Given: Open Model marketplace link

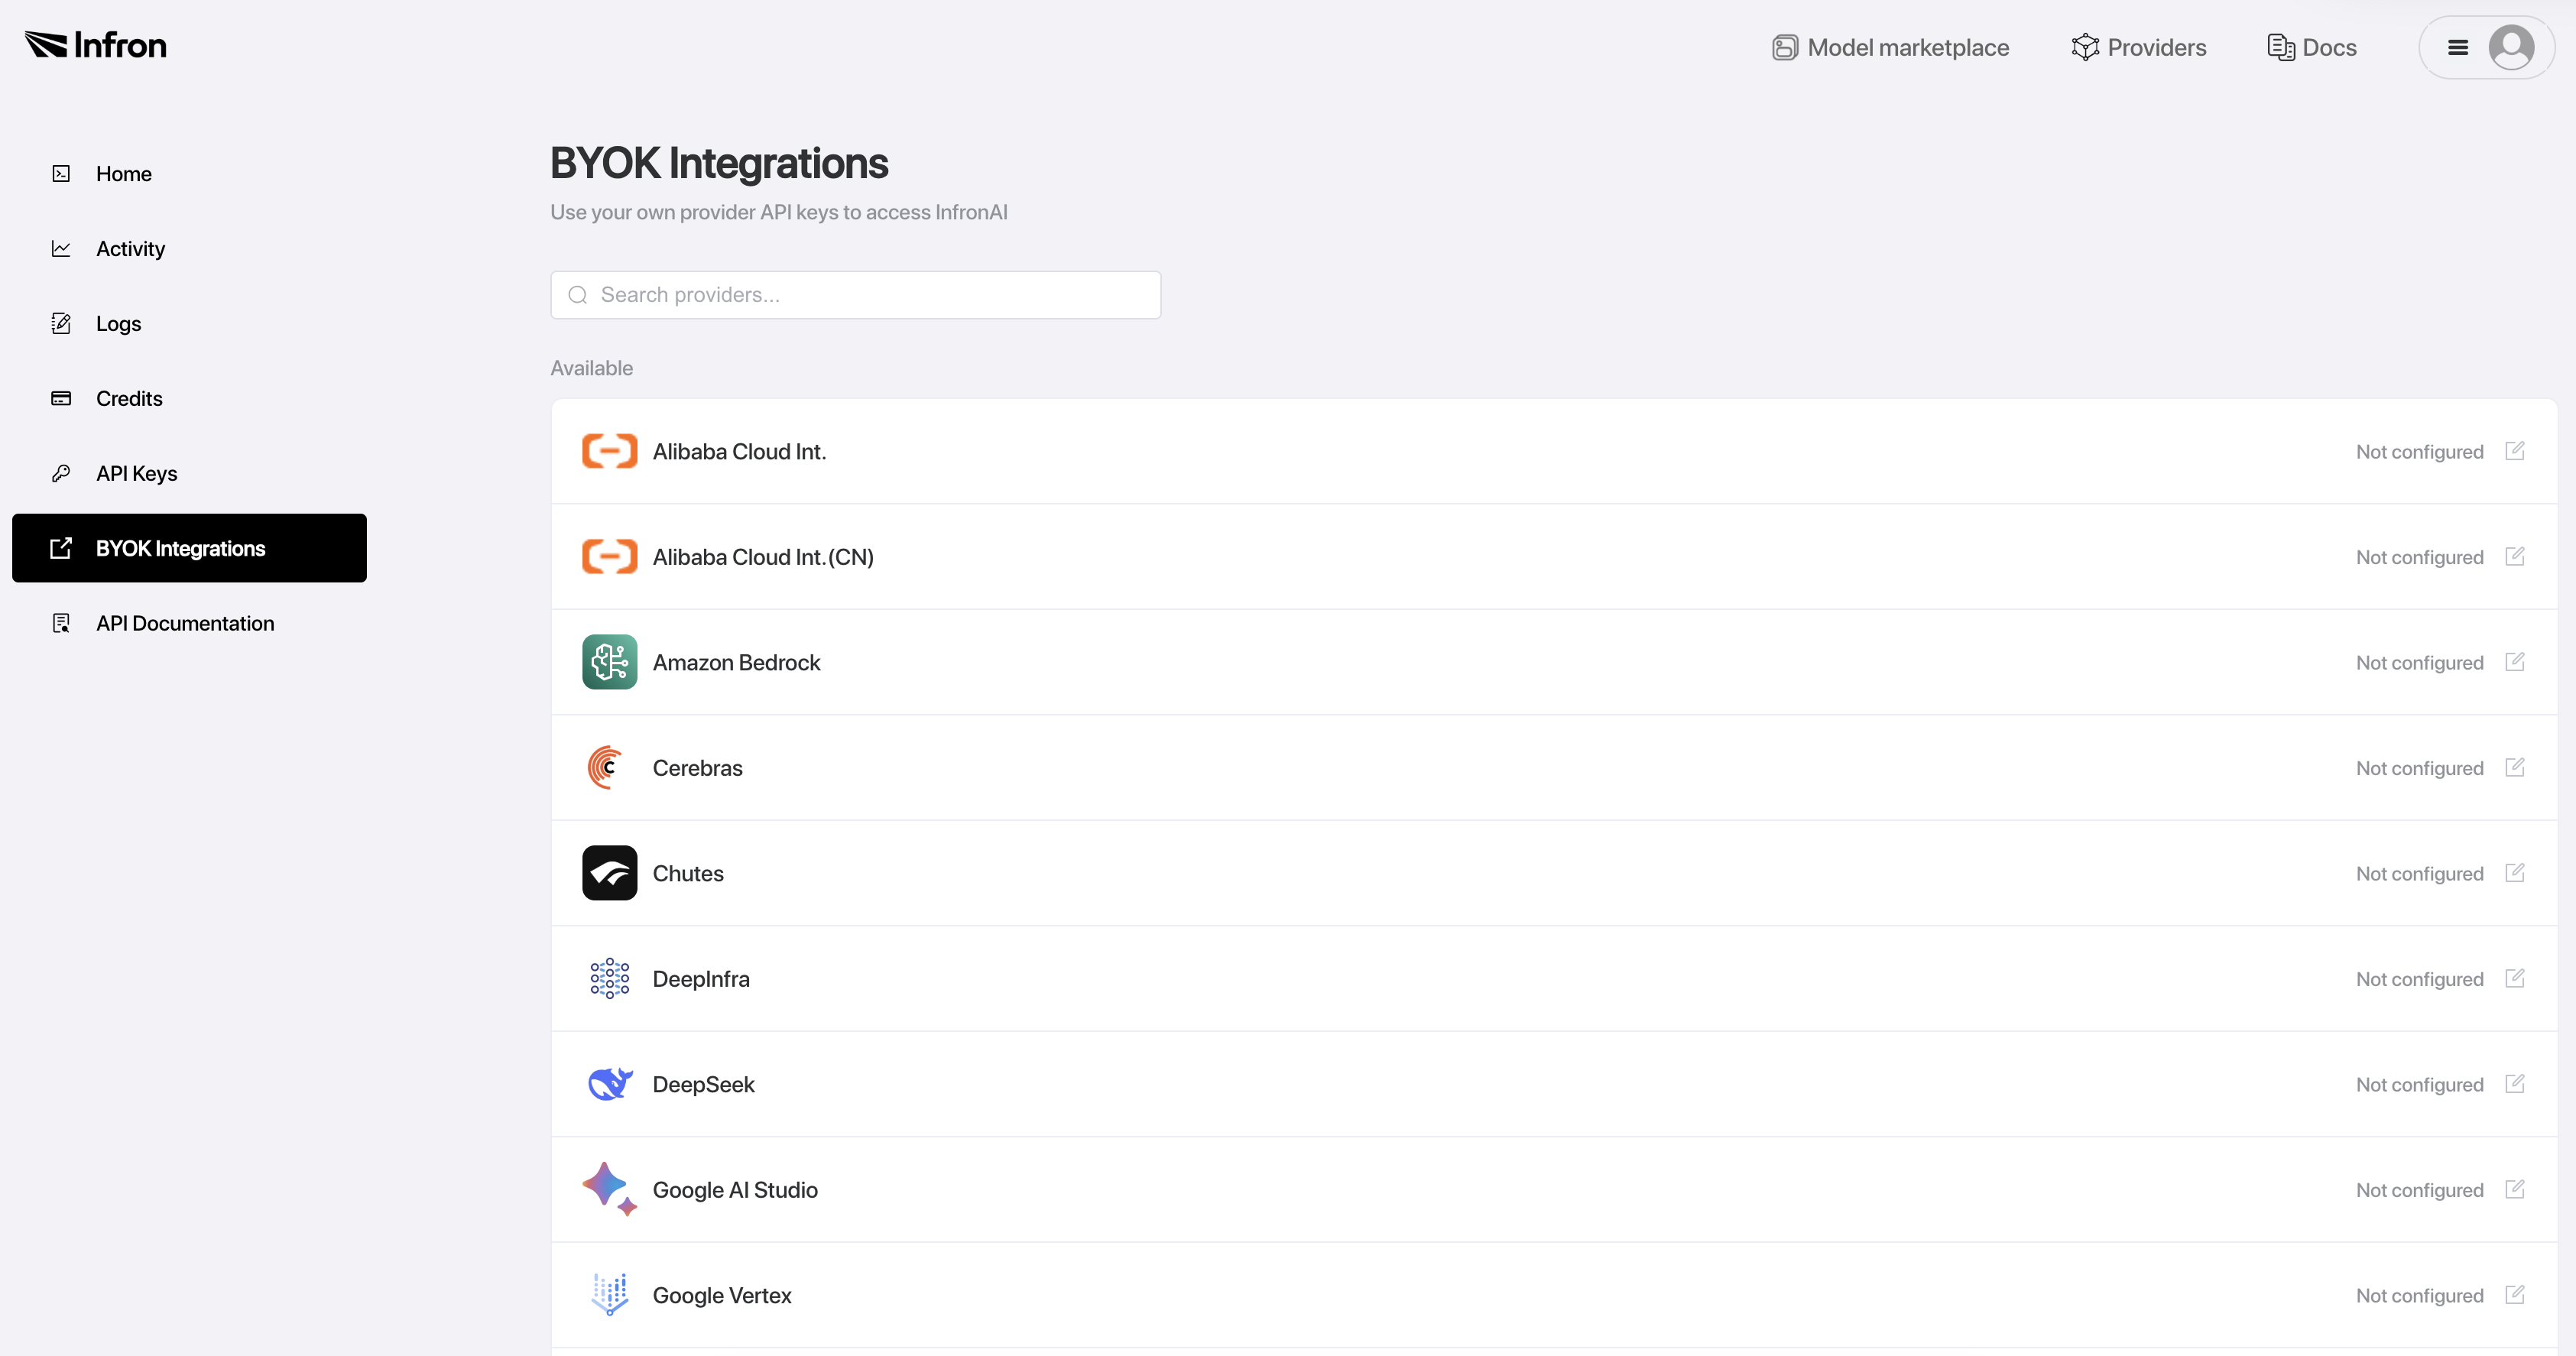Looking at the screenshot, I should click(x=1890, y=47).
